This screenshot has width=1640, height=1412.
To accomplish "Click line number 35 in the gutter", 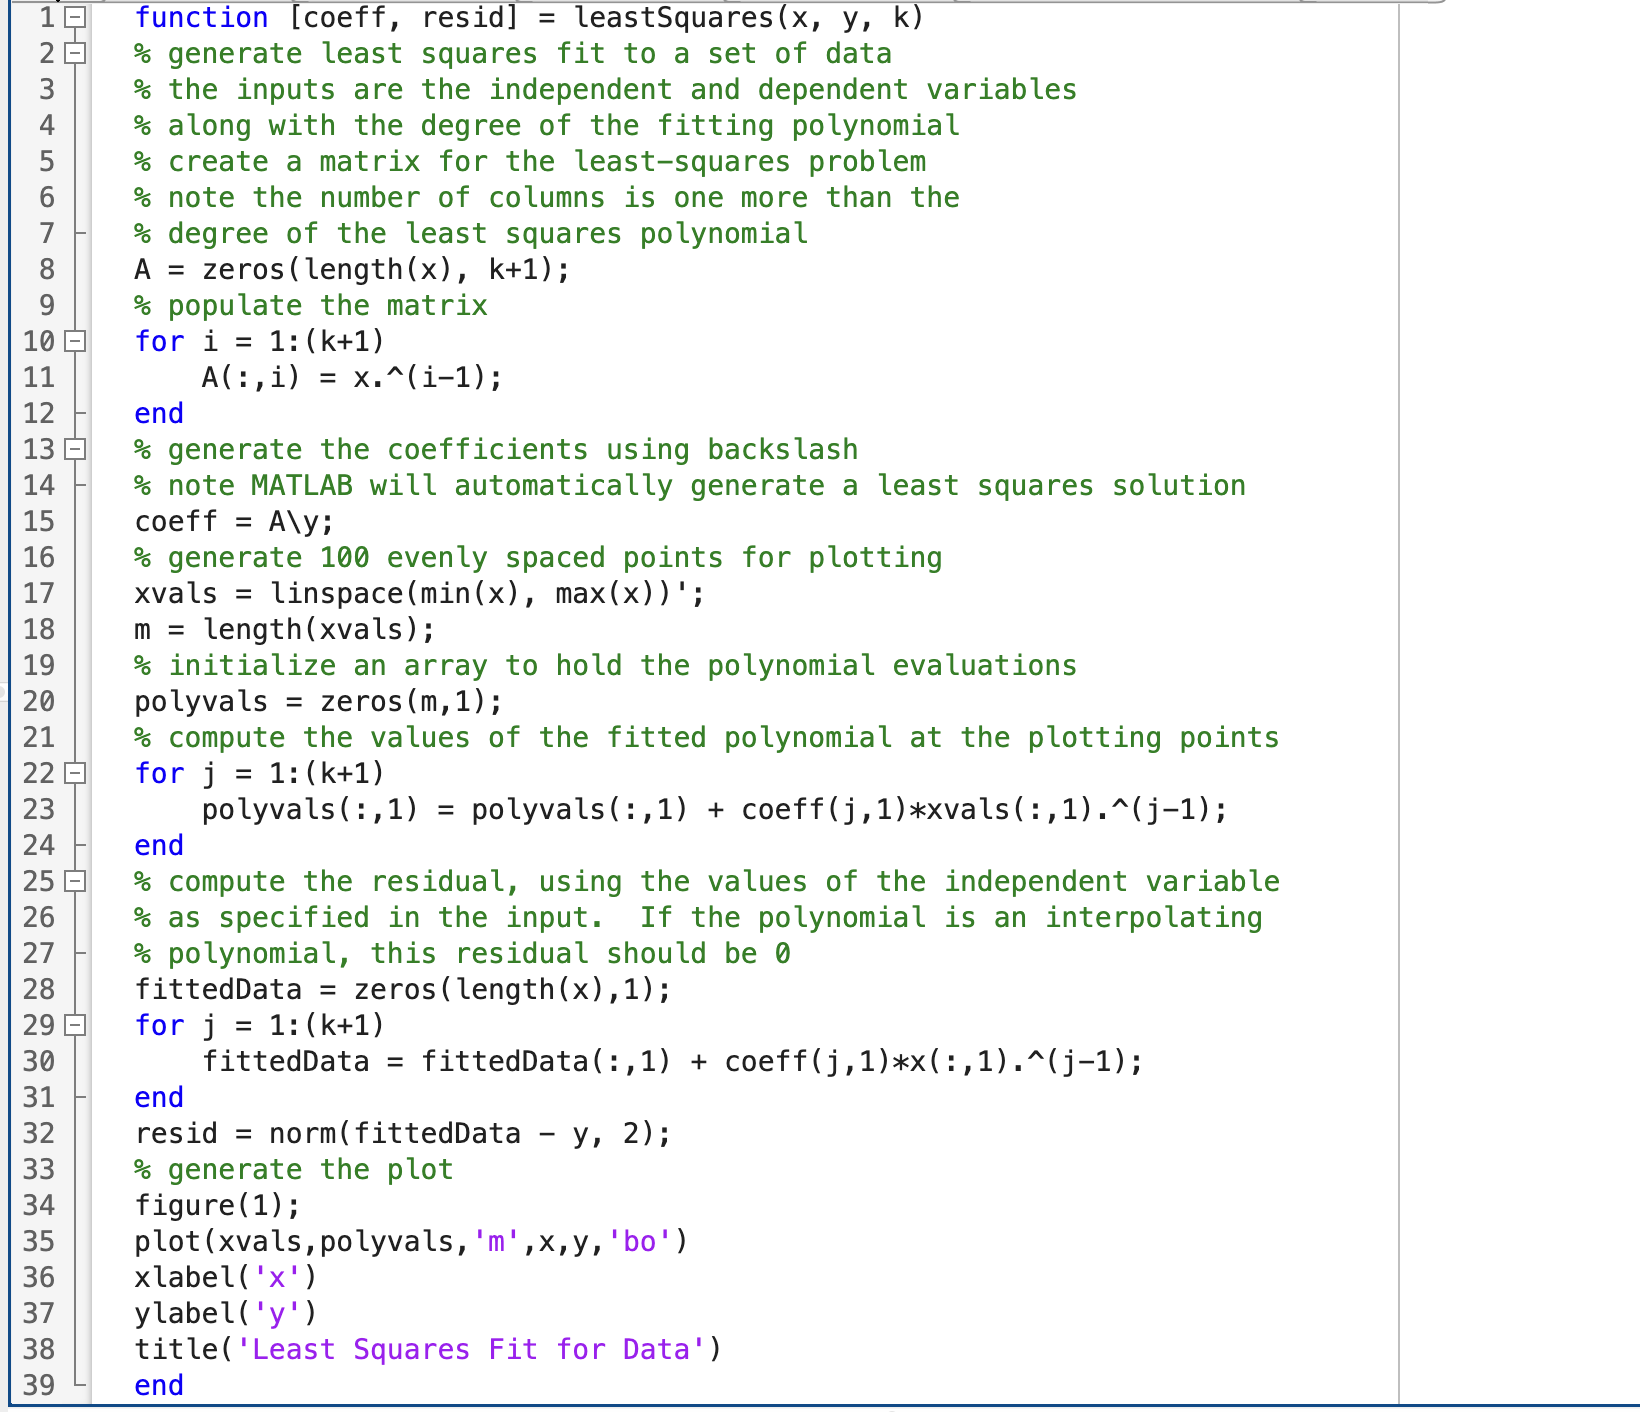I will tap(38, 1242).
